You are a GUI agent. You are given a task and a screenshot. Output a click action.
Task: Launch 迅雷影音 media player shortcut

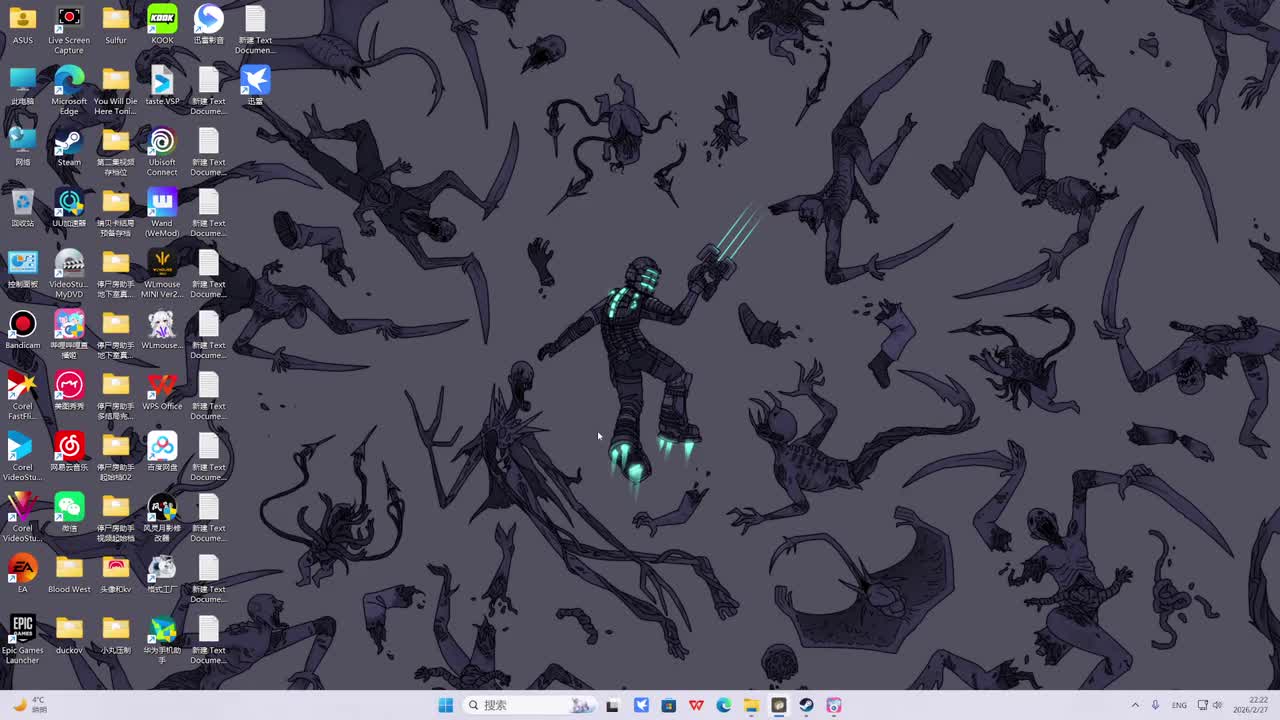tap(208, 25)
